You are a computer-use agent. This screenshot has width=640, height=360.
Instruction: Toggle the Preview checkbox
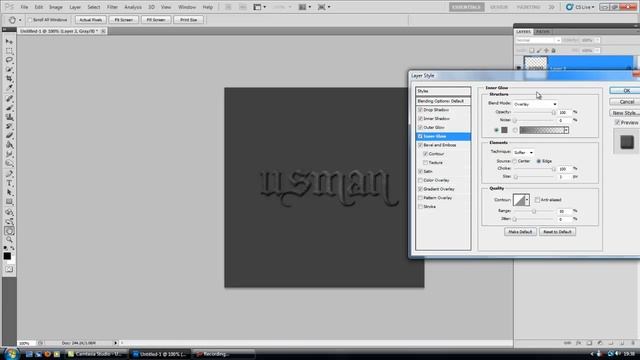(618, 122)
